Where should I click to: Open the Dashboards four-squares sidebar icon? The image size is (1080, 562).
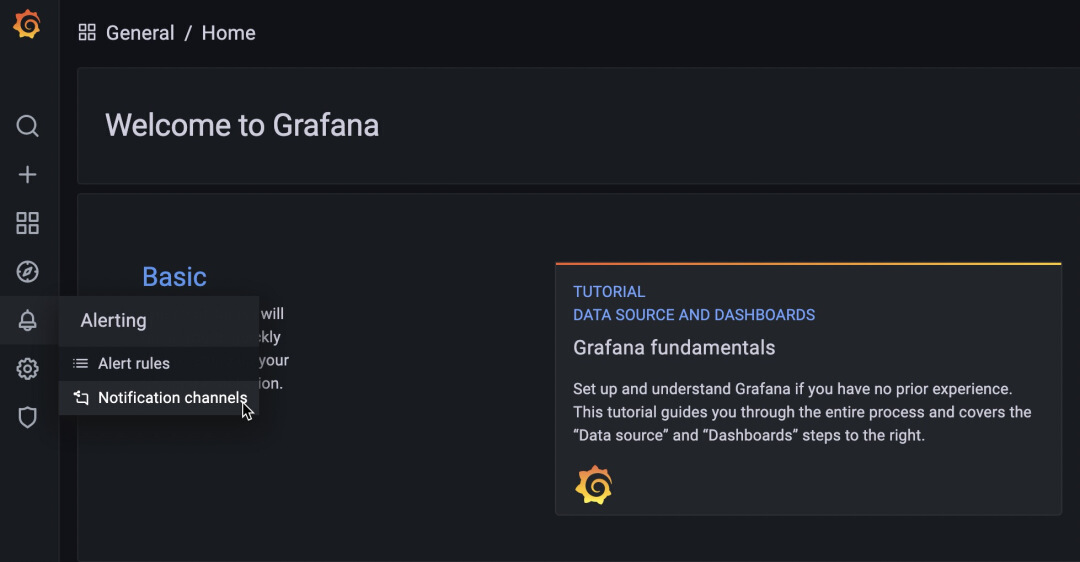pyautogui.click(x=28, y=223)
